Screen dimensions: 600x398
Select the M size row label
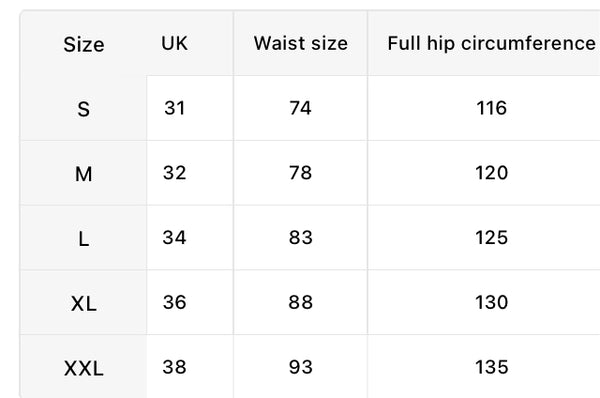point(83,173)
